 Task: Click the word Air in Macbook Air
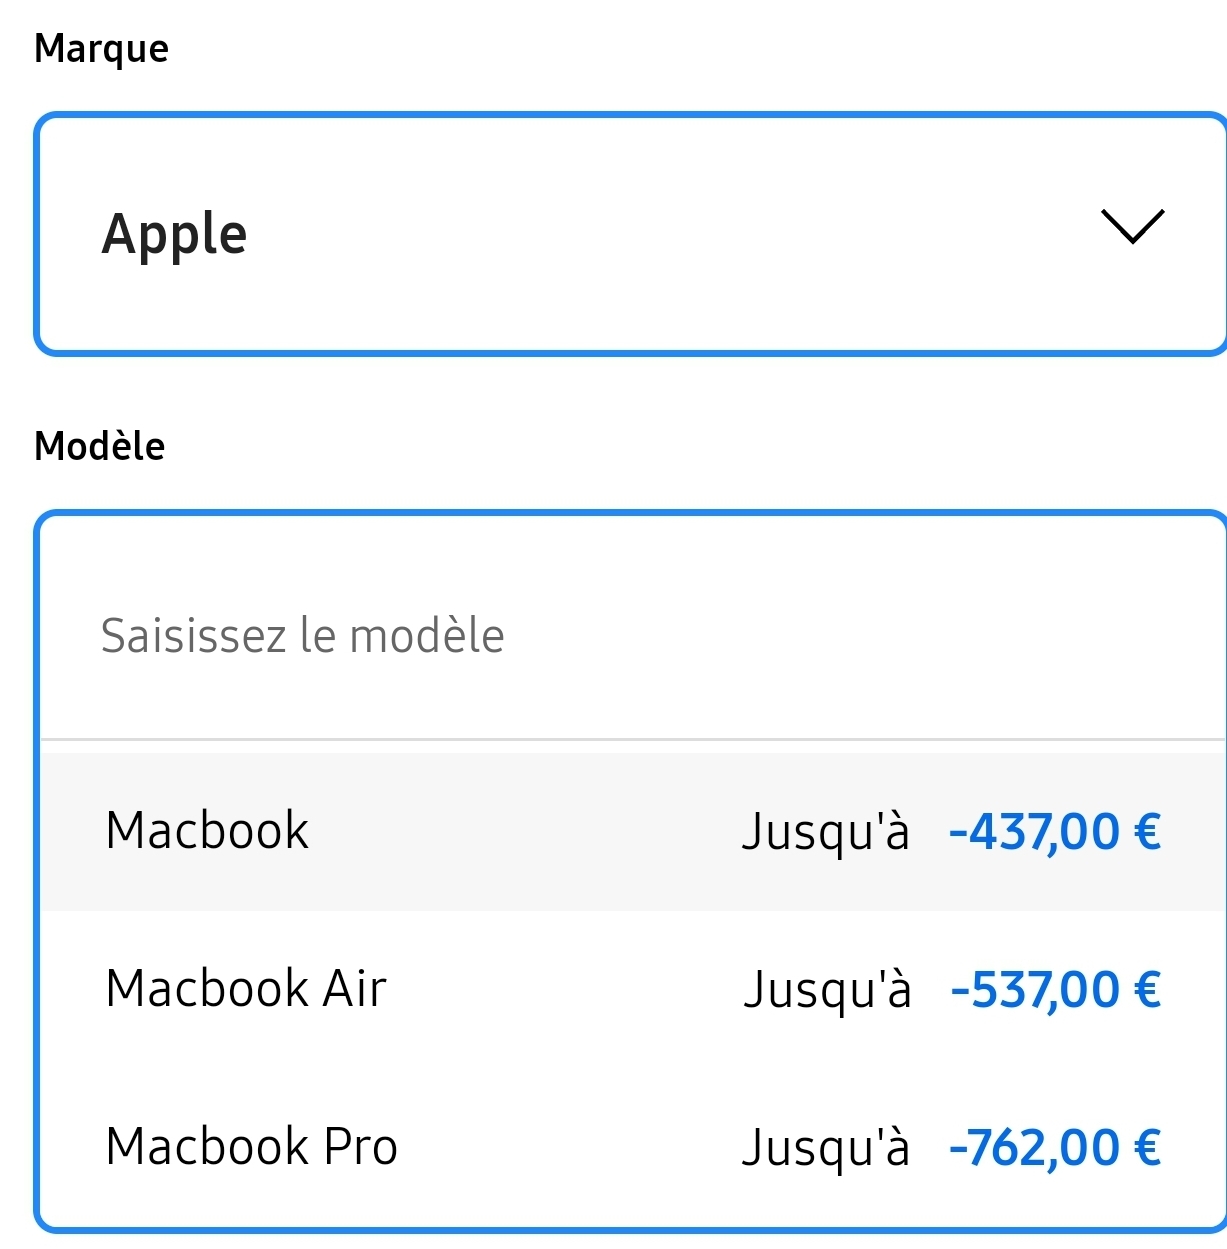[354, 989]
